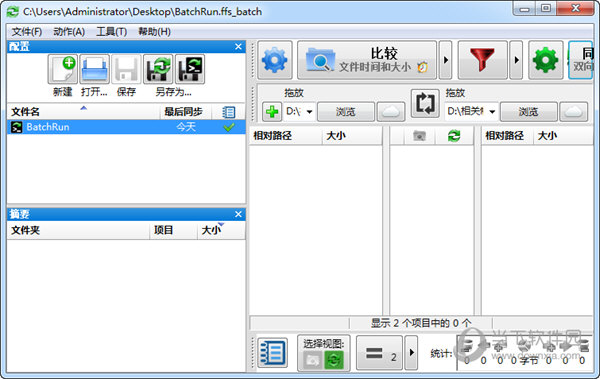Open a configuration with 打开 icon
The image size is (600, 379).
pos(95,69)
